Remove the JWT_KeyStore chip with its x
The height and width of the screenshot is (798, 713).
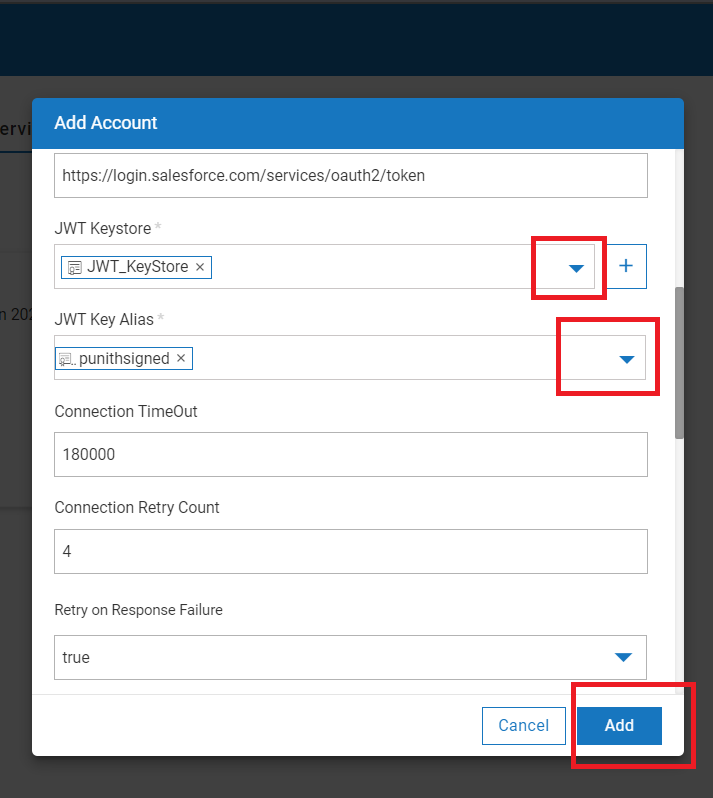(x=200, y=267)
